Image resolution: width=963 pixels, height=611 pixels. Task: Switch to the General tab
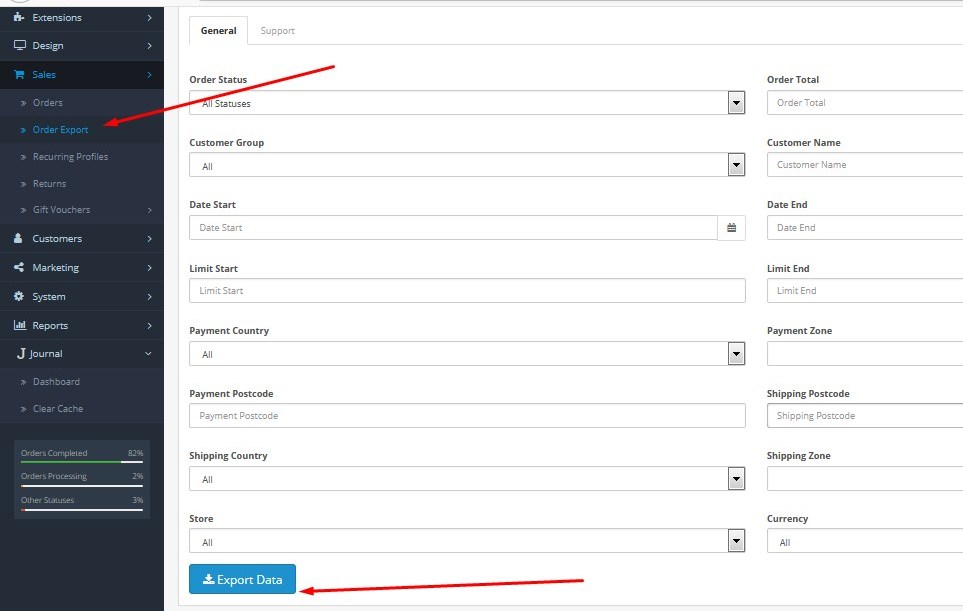point(218,31)
